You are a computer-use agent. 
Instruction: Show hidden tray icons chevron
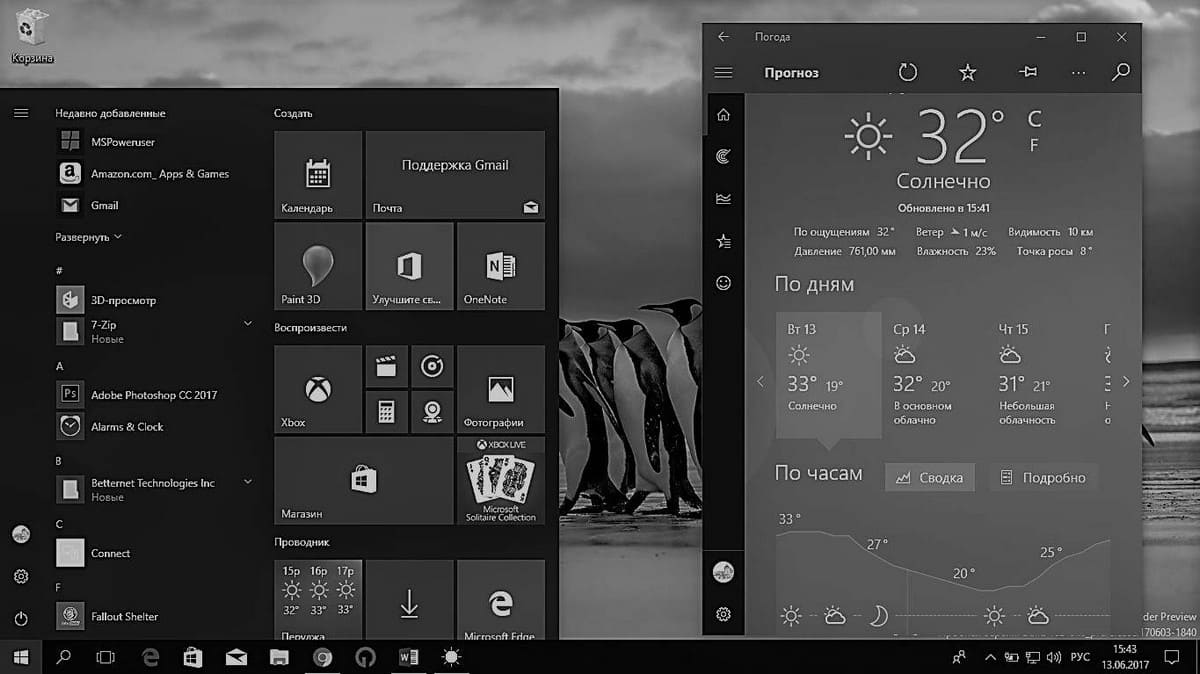coord(990,657)
